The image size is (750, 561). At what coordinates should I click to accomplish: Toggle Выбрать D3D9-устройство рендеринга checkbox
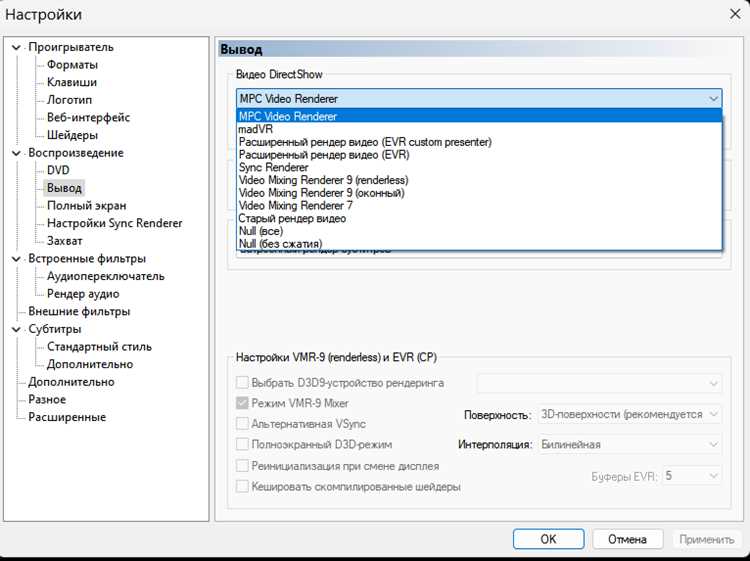point(243,383)
